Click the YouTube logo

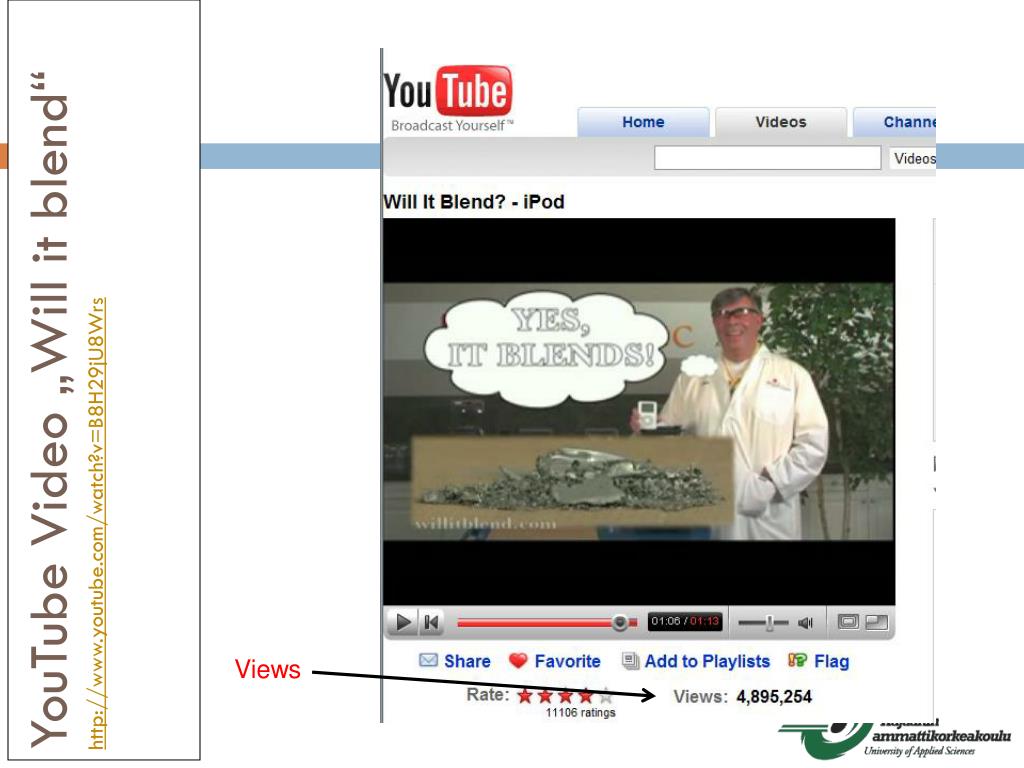(448, 91)
